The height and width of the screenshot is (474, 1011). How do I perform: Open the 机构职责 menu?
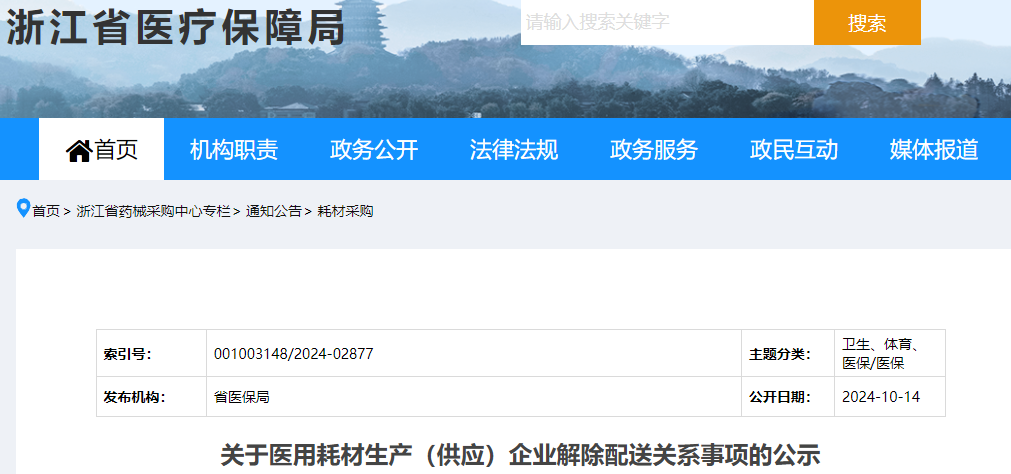coord(233,150)
